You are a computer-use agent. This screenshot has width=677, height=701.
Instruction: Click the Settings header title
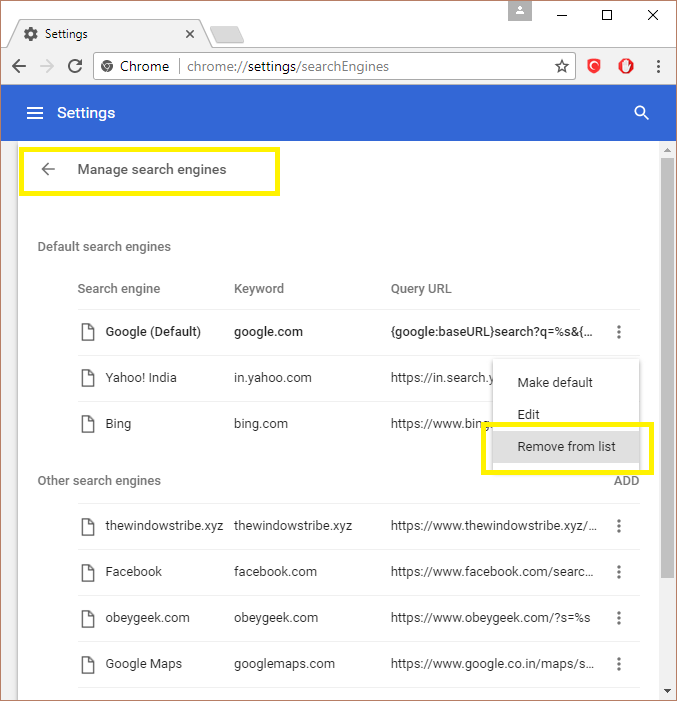click(x=86, y=113)
